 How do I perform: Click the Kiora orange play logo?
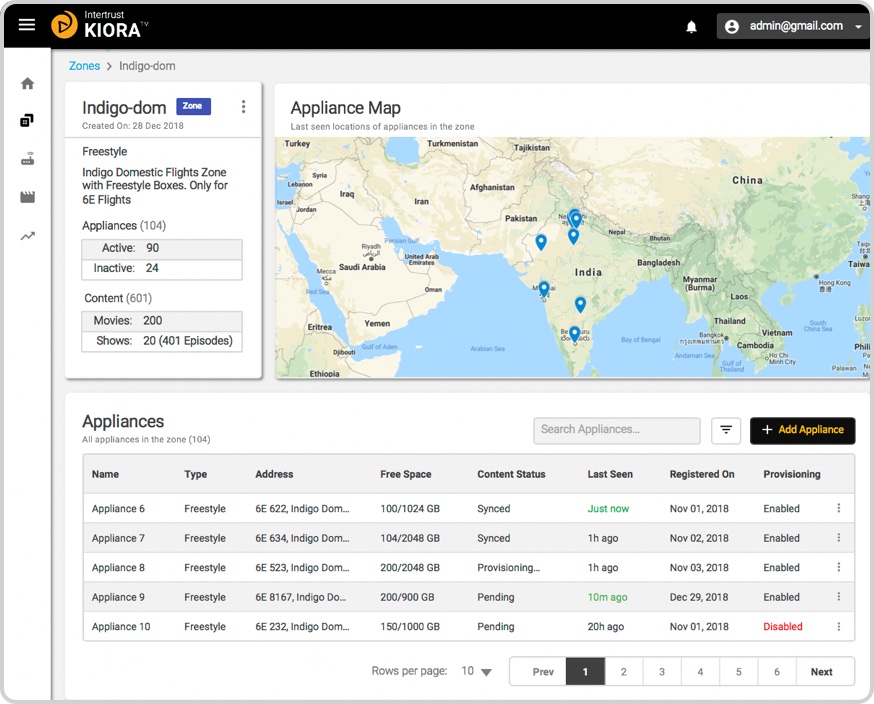coord(64,25)
